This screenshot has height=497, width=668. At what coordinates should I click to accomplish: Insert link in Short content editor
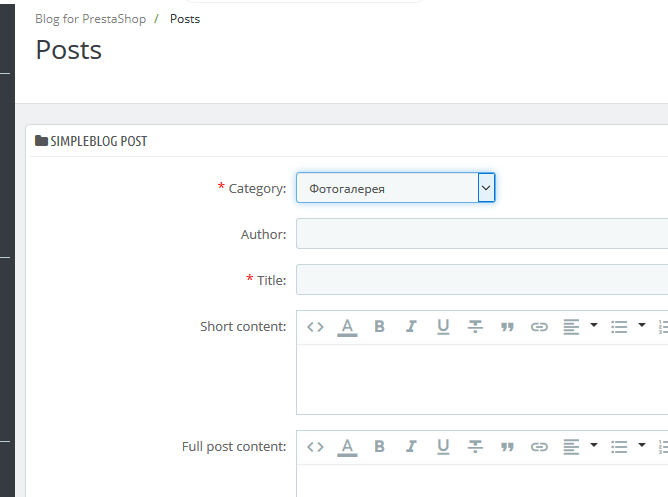(x=539, y=326)
